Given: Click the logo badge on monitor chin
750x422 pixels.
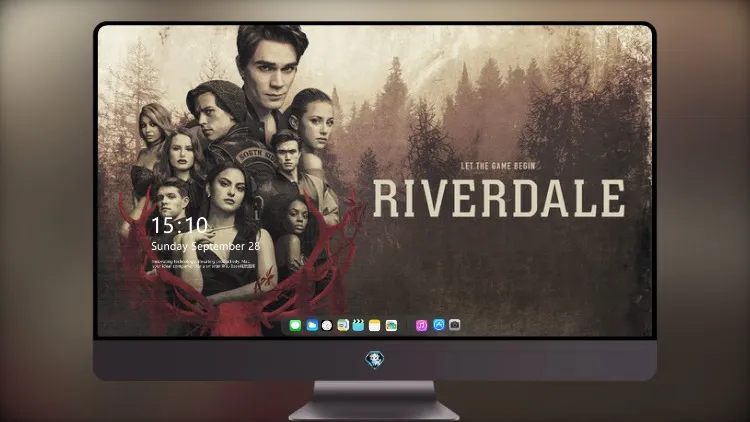Looking at the screenshot, I should pyautogui.click(x=375, y=360).
